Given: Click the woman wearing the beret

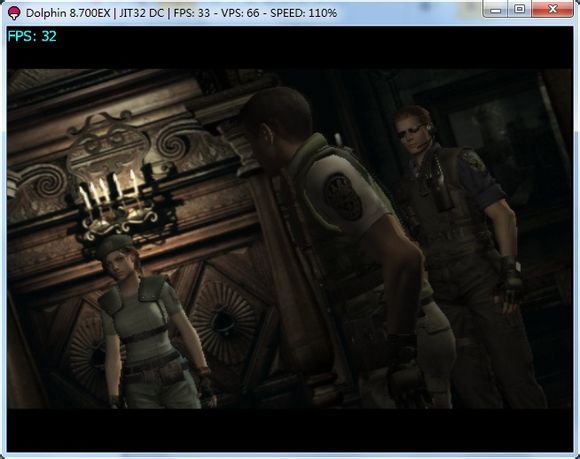Looking at the screenshot, I should click(150, 322).
